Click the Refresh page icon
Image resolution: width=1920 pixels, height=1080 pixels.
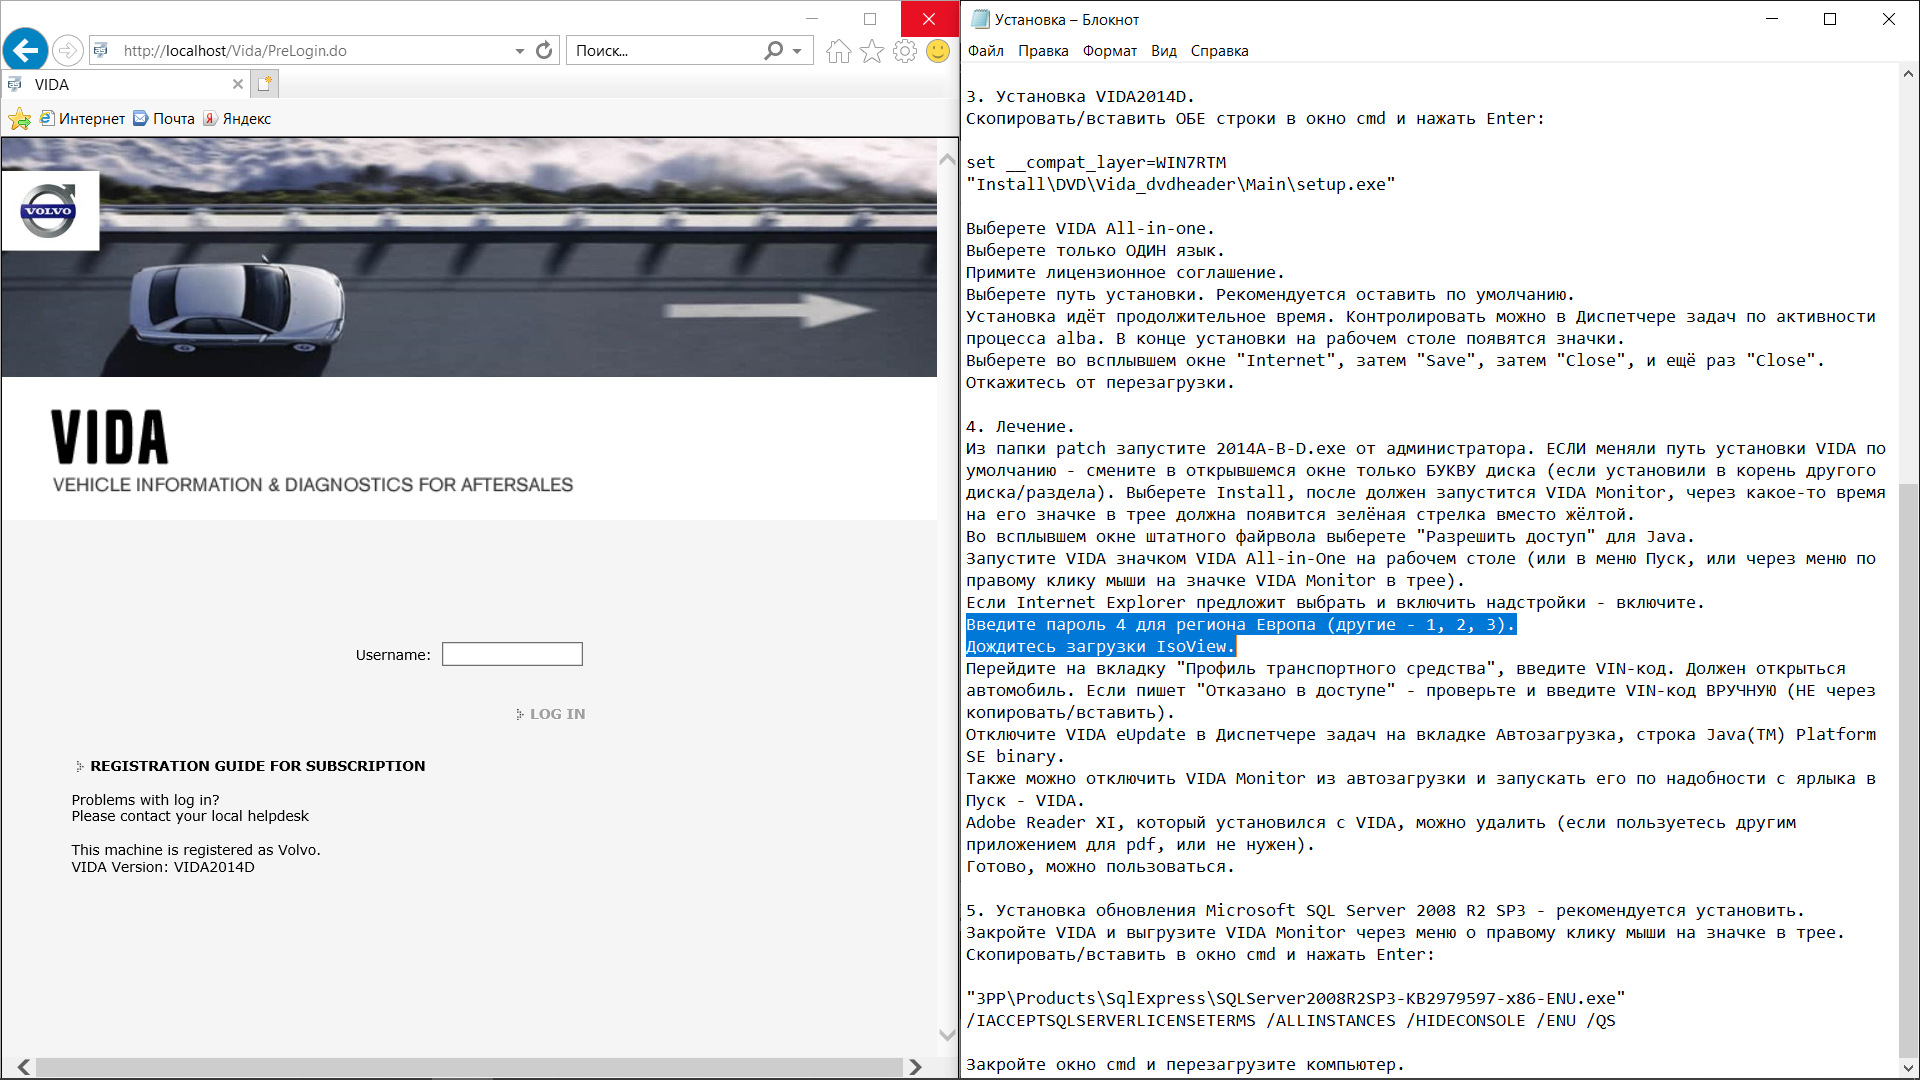(x=544, y=50)
